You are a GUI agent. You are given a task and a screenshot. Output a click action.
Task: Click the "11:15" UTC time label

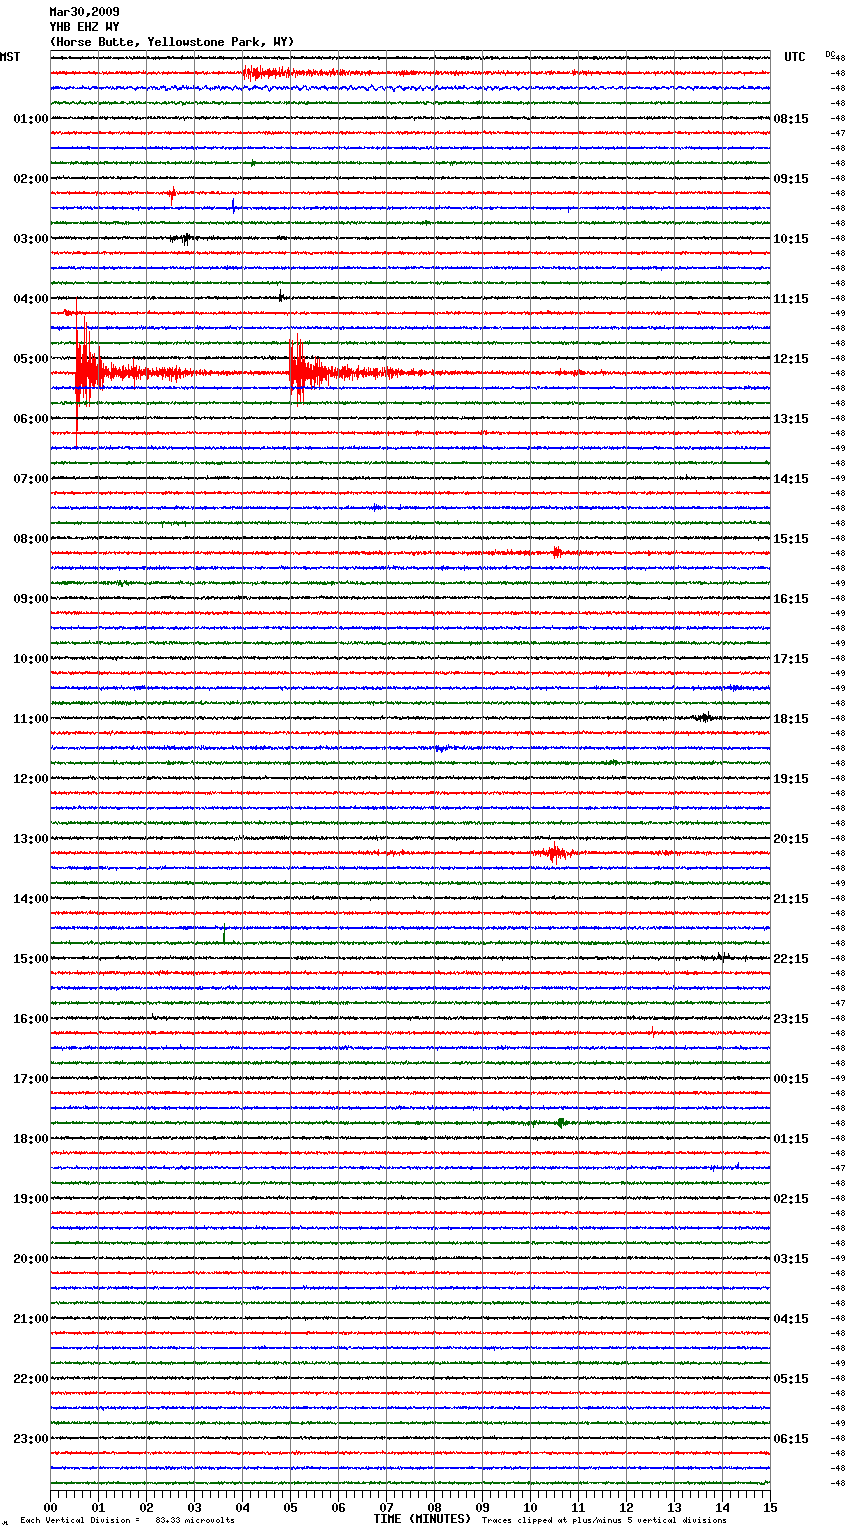791,299
